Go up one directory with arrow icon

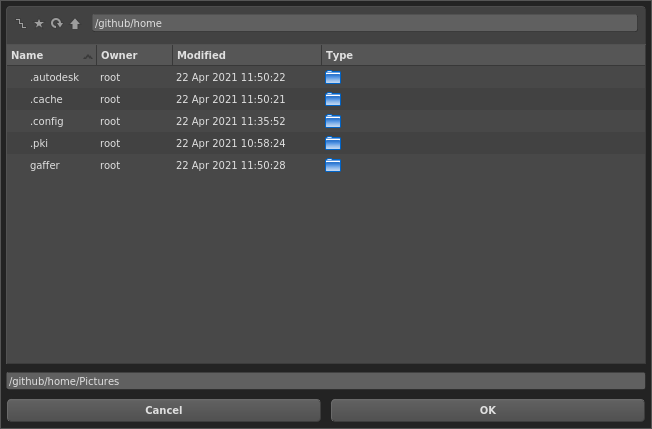click(x=75, y=24)
